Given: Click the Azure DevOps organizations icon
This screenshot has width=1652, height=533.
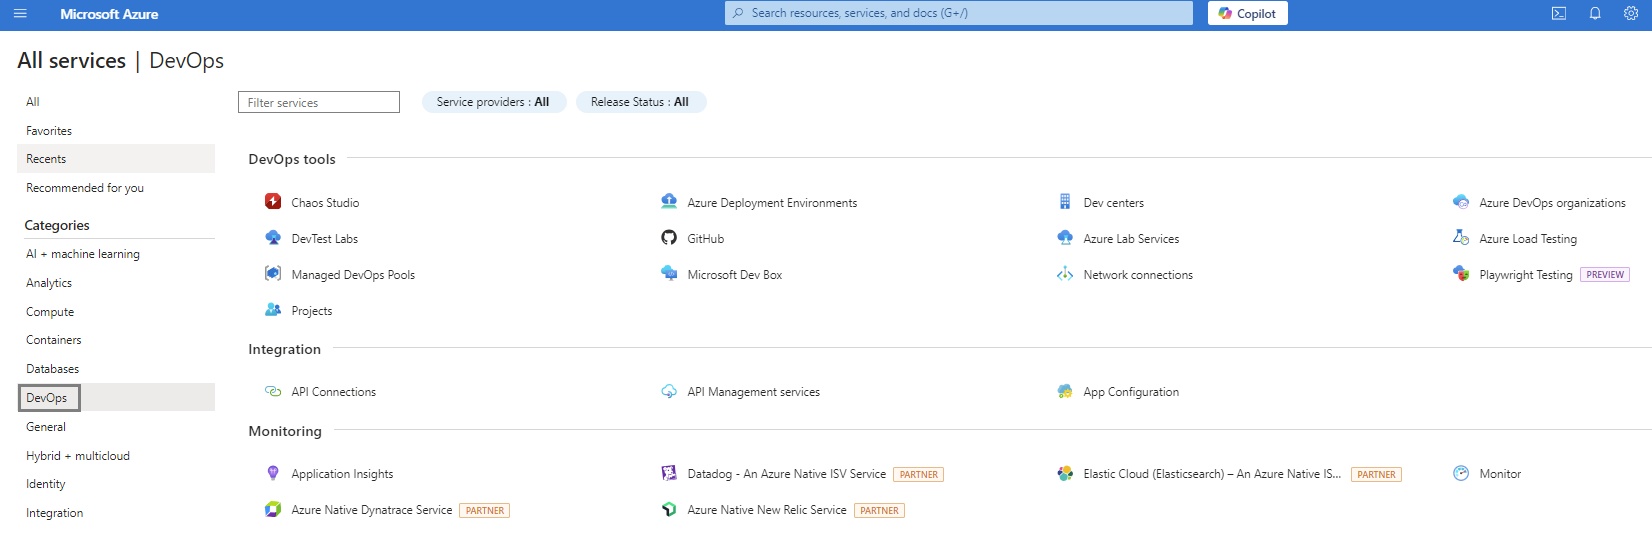Looking at the screenshot, I should [1461, 201].
